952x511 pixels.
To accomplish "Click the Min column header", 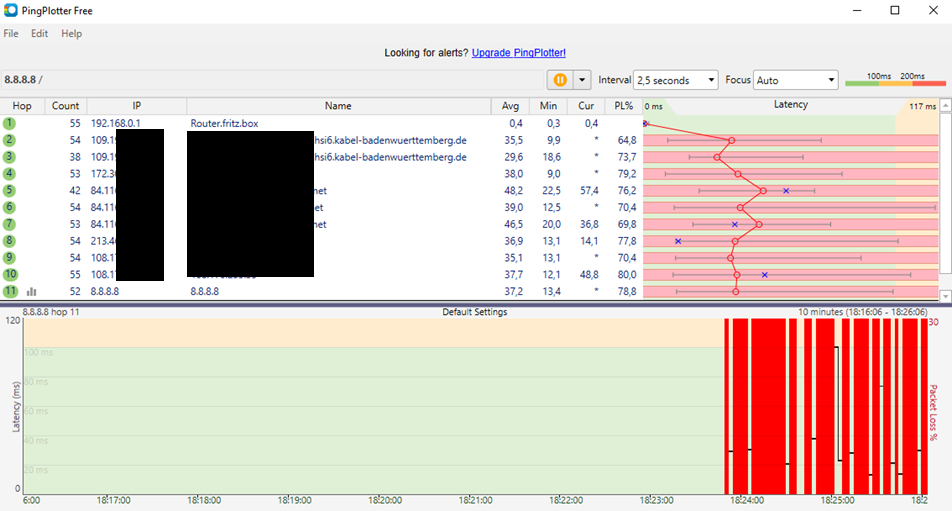I will 548,106.
